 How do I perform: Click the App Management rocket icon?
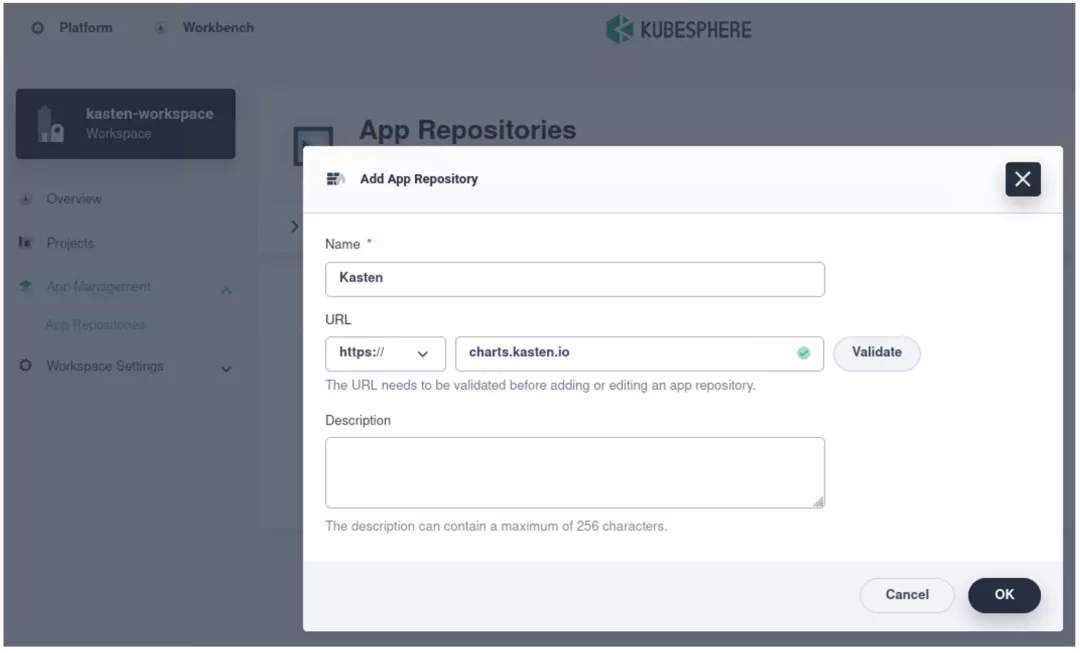point(25,286)
